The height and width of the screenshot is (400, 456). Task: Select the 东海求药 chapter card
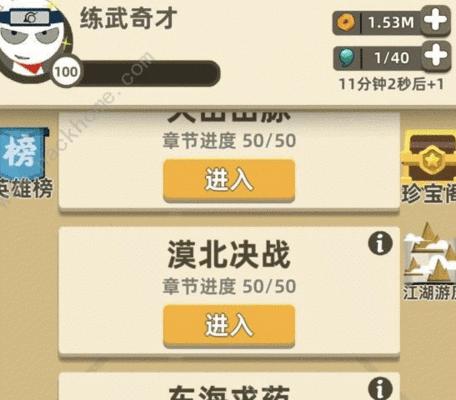click(229, 387)
